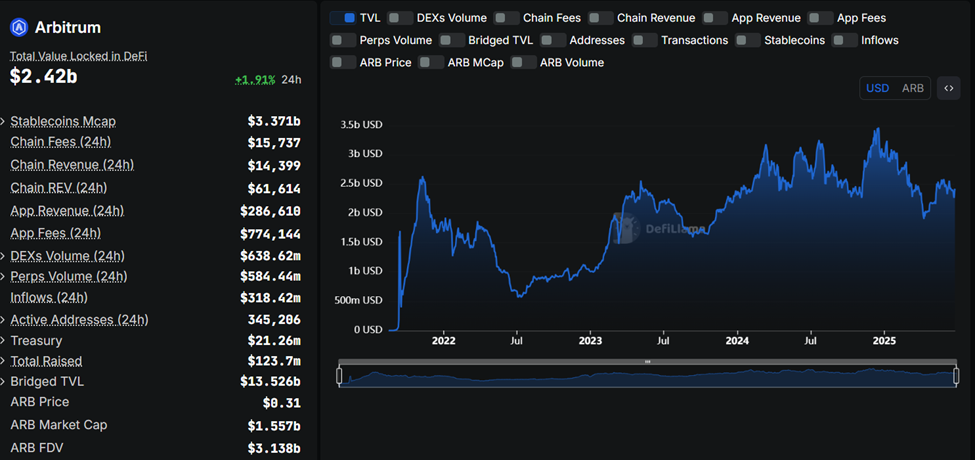
Task: Click the Total Value Locked in DeFi label
Action: [x=78, y=56]
